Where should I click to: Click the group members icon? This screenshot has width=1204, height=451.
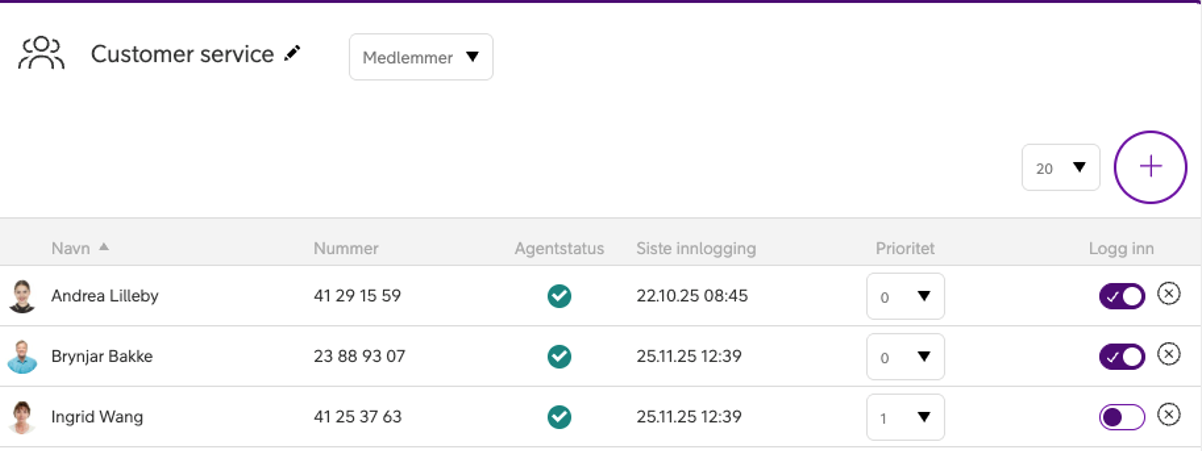click(41, 54)
